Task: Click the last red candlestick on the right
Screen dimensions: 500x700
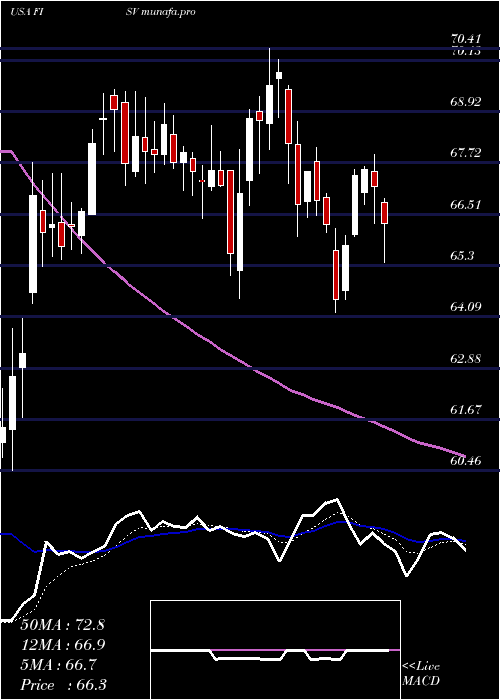Action: pyautogui.click(x=384, y=213)
